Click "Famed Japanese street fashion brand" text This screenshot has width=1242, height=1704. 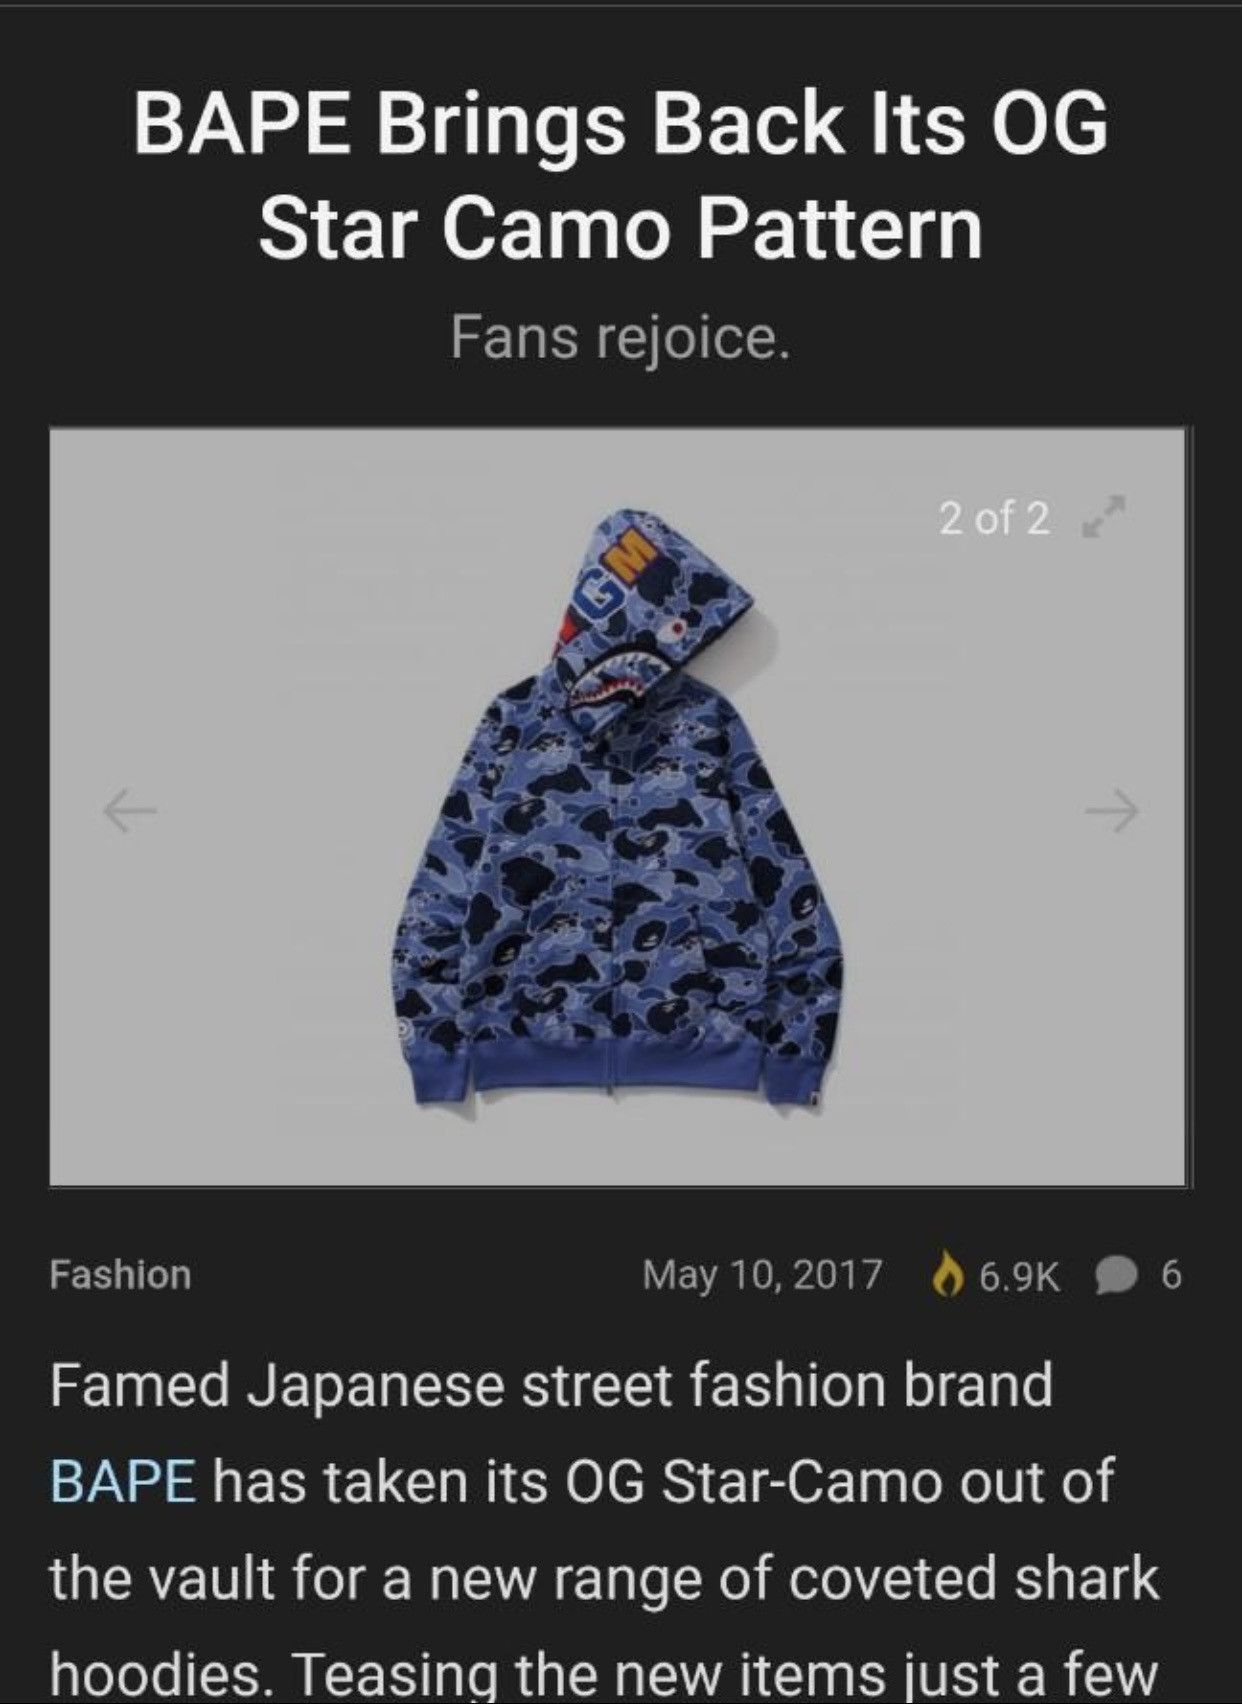551,1386
